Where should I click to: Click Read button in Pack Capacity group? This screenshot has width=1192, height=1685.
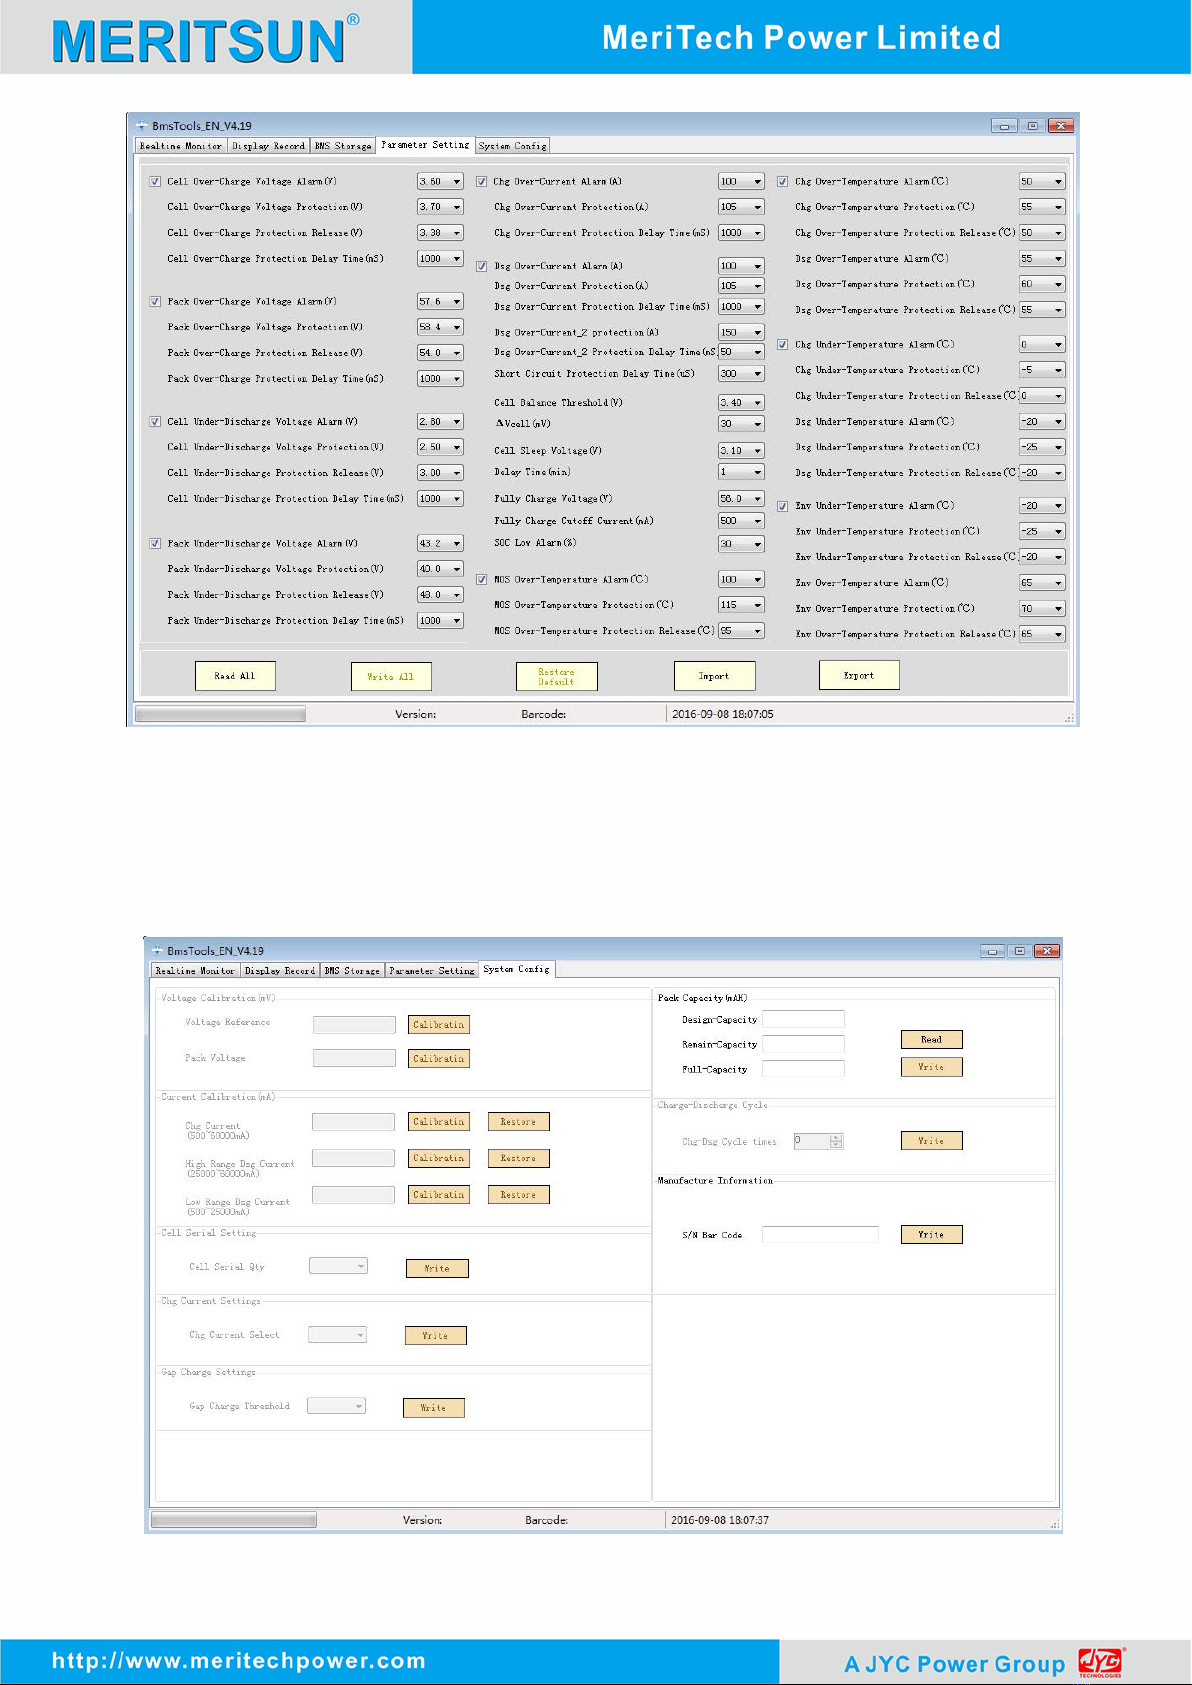[x=931, y=1040]
